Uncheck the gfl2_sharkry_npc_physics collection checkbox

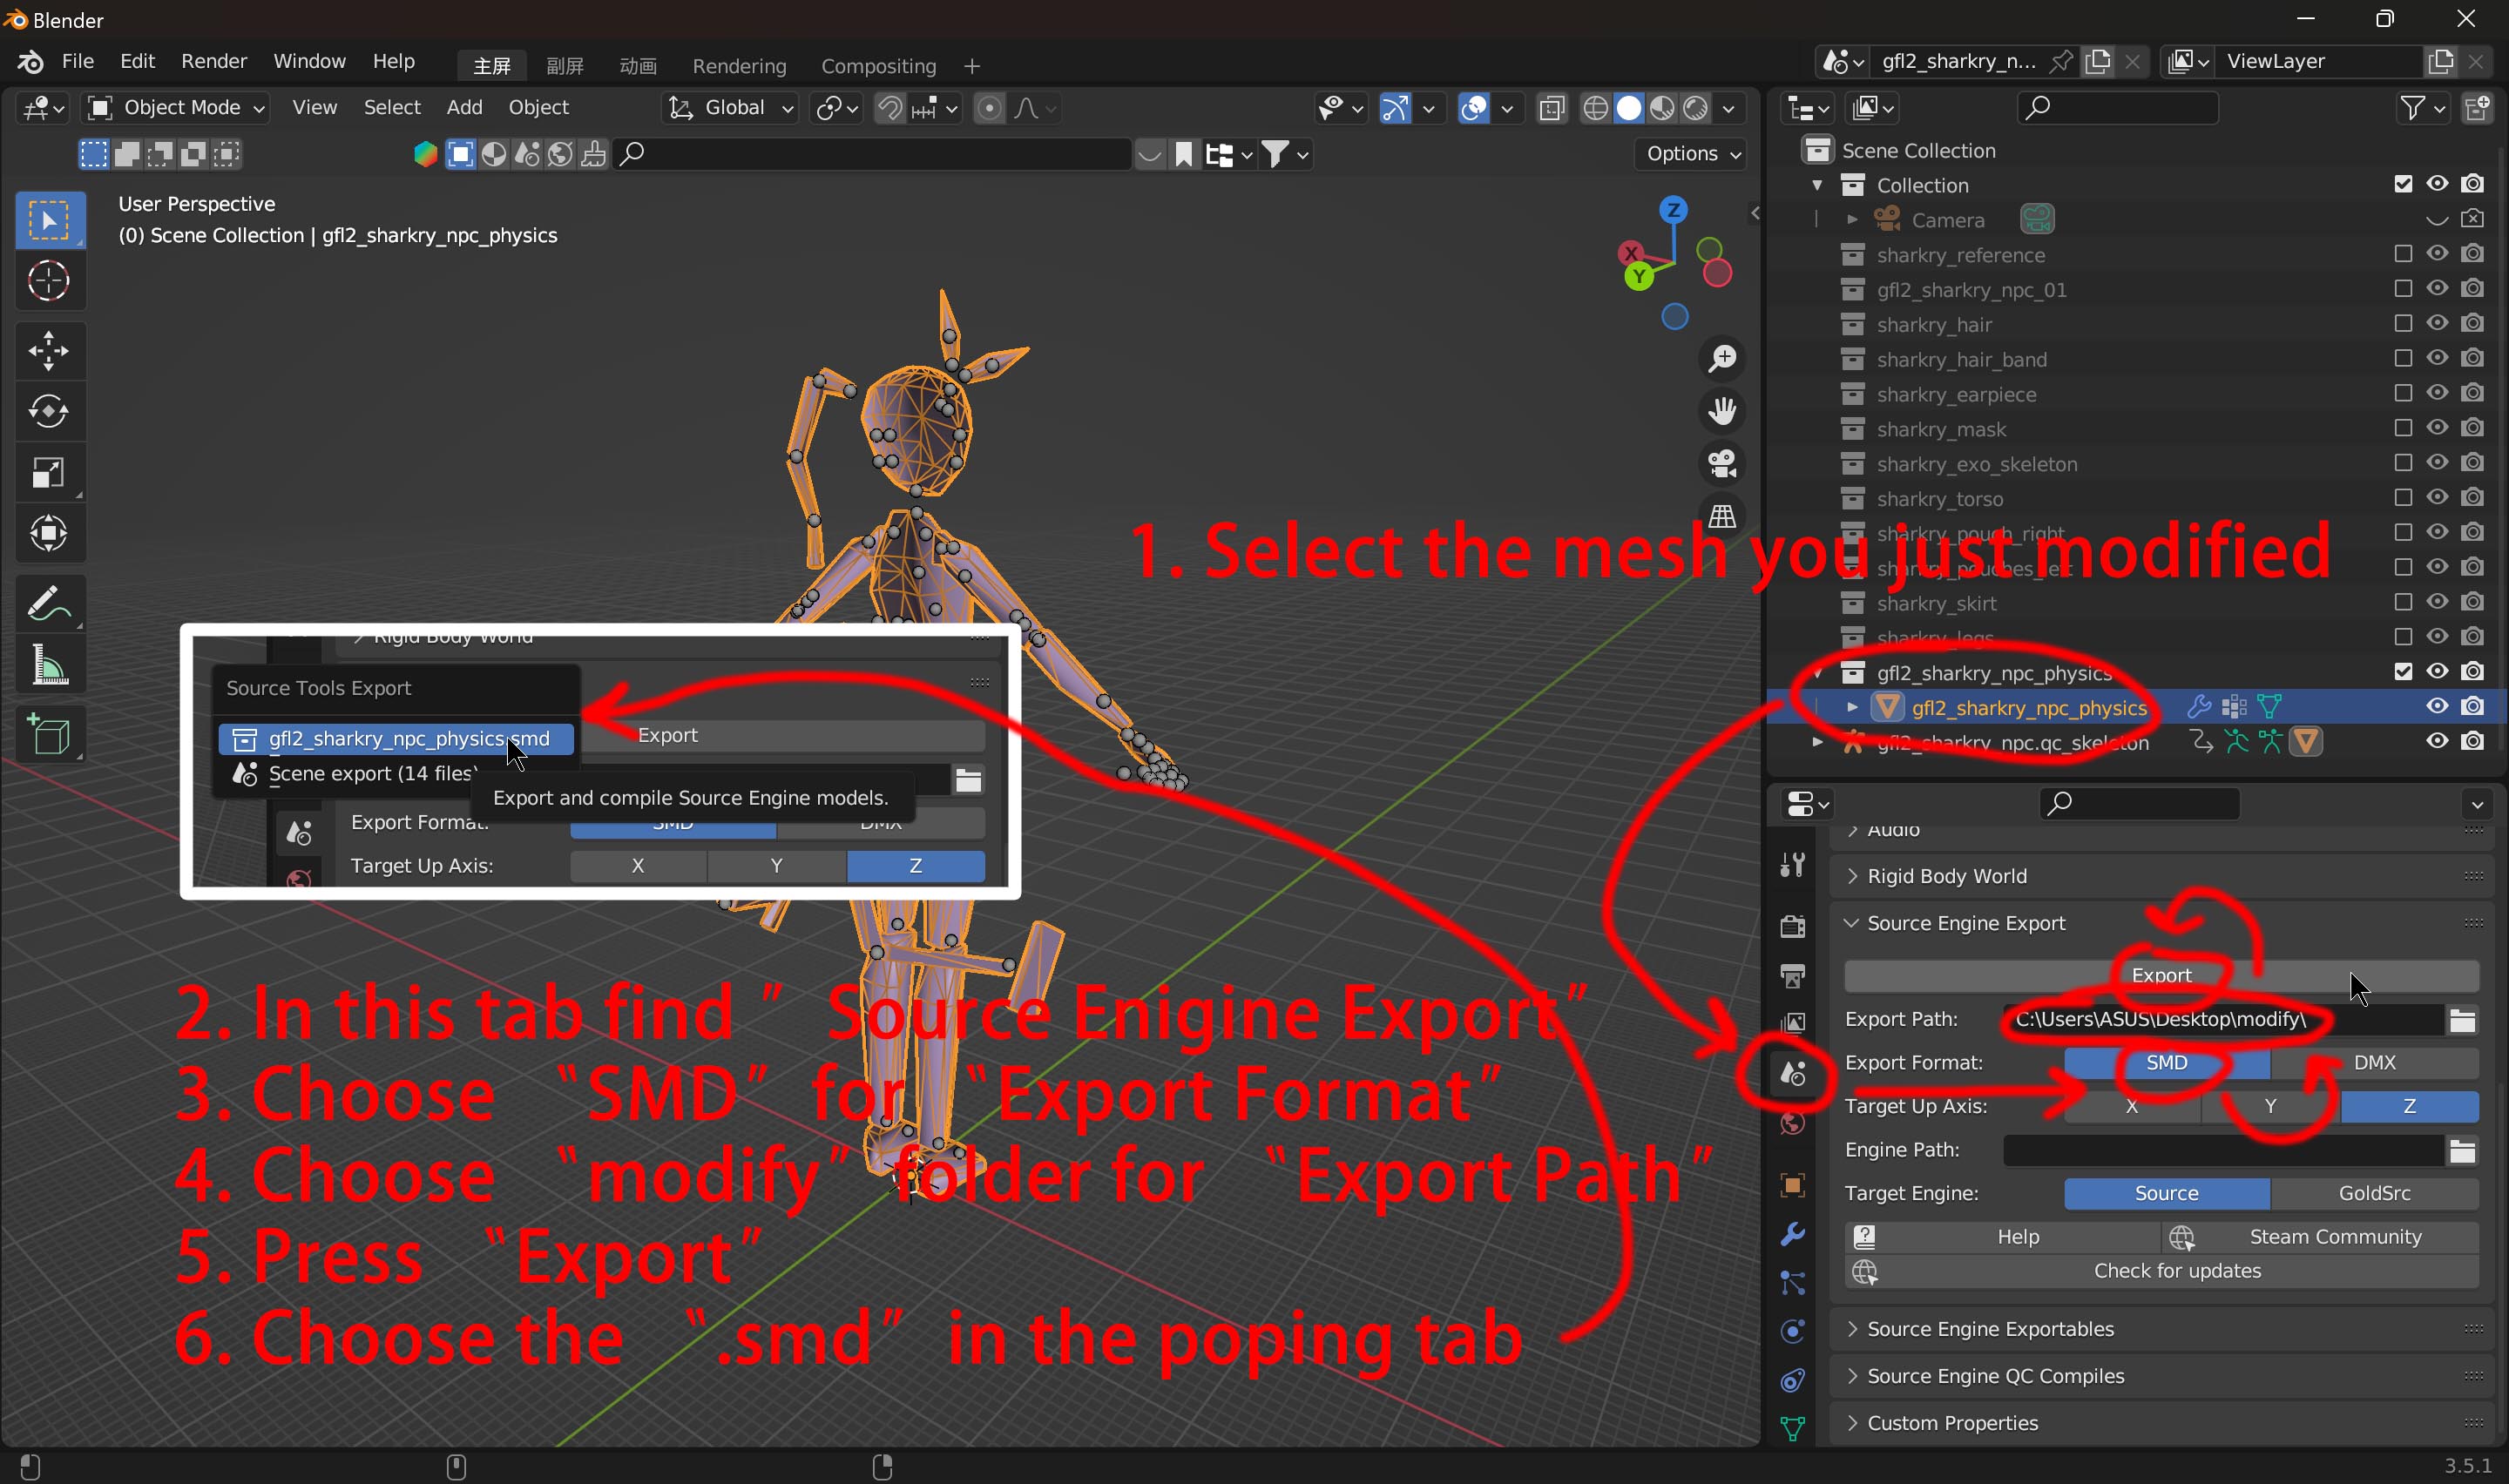[x=2403, y=671]
